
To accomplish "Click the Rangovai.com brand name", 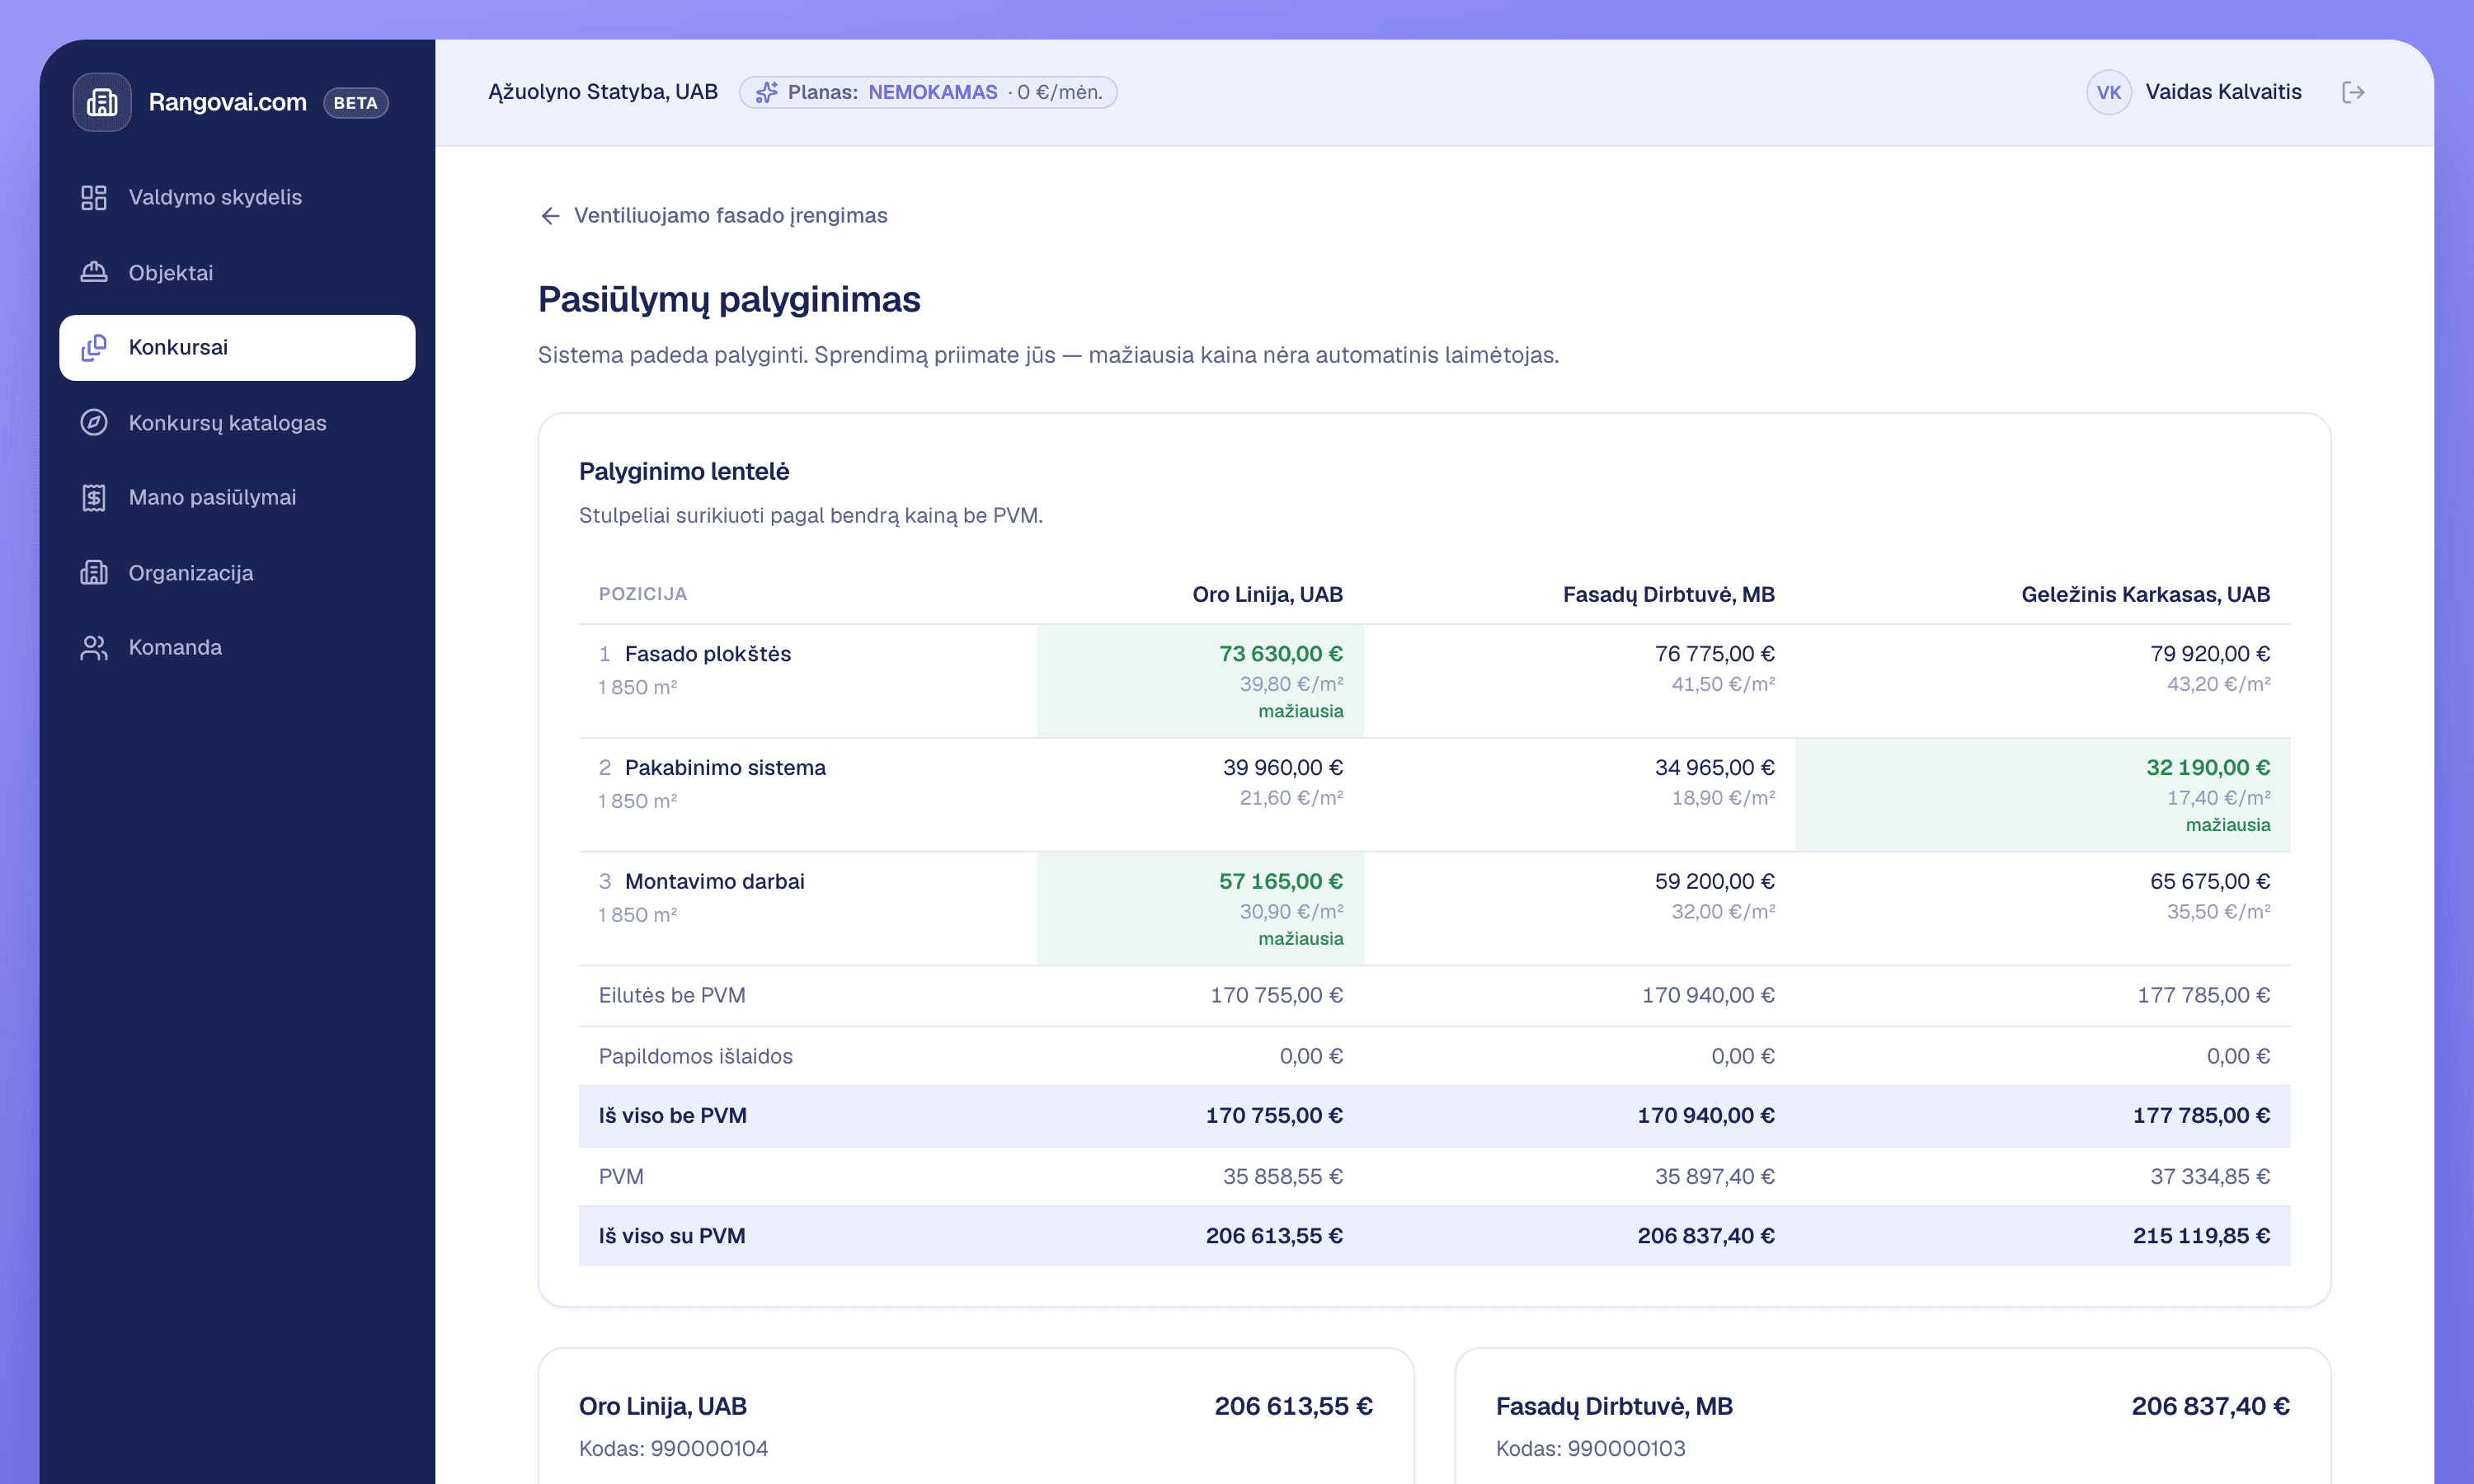I will (x=228, y=102).
